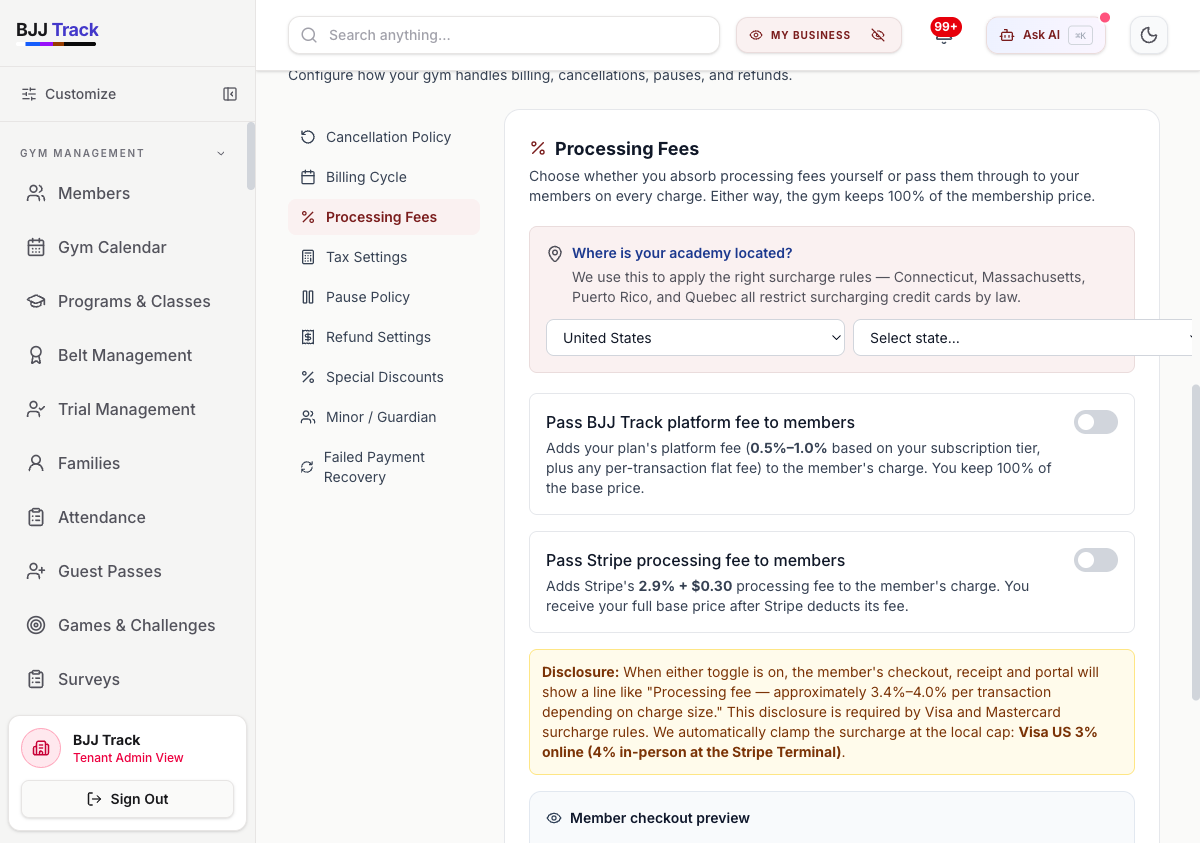Collapse sidebar using panel icon
Viewport: 1200px width, 843px height.
[x=230, y=94]
